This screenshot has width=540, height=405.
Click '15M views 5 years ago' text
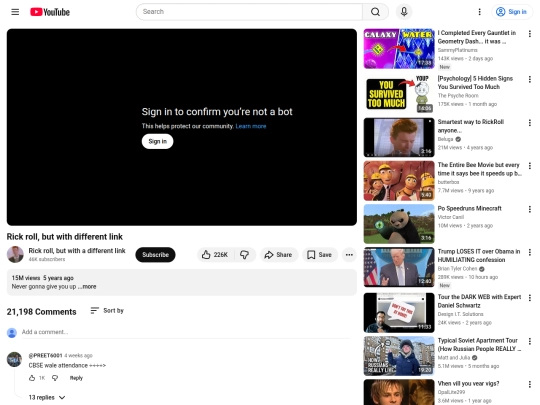click(43, 278)
